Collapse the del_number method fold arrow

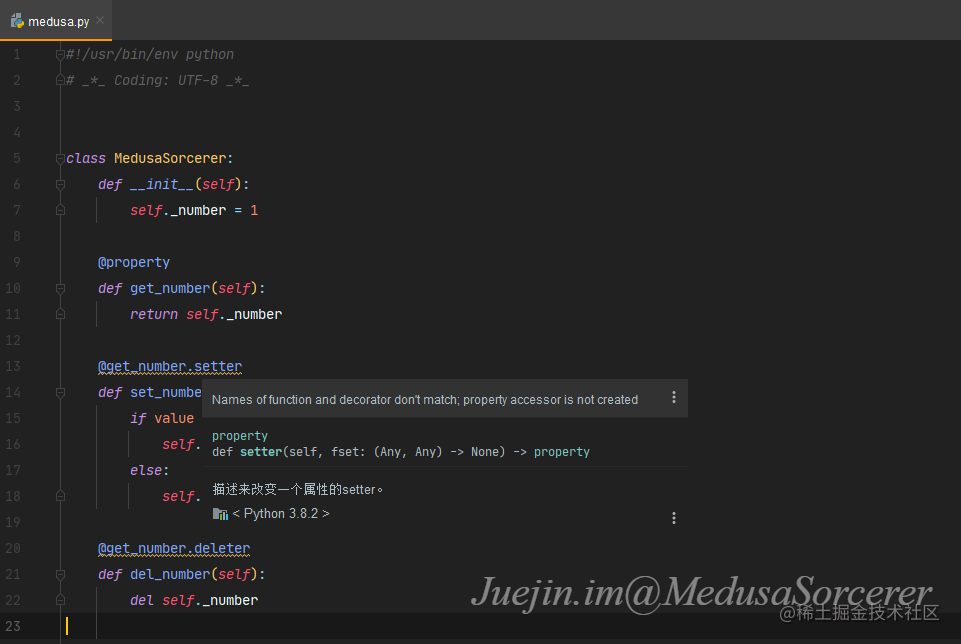click(59, 573)
